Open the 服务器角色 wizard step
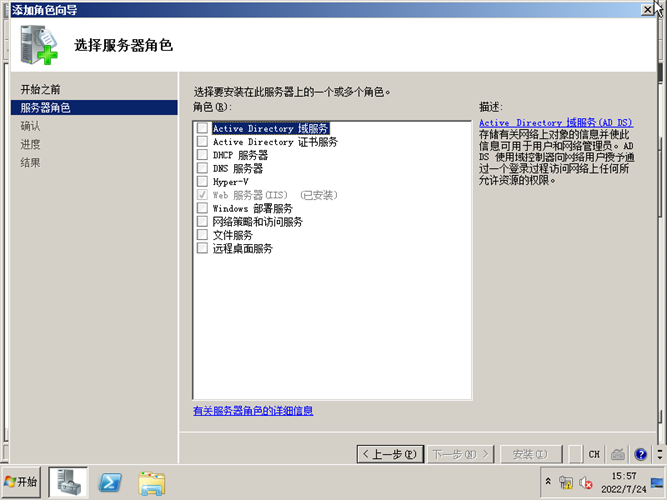667x500 pixels. click(94, 108)
